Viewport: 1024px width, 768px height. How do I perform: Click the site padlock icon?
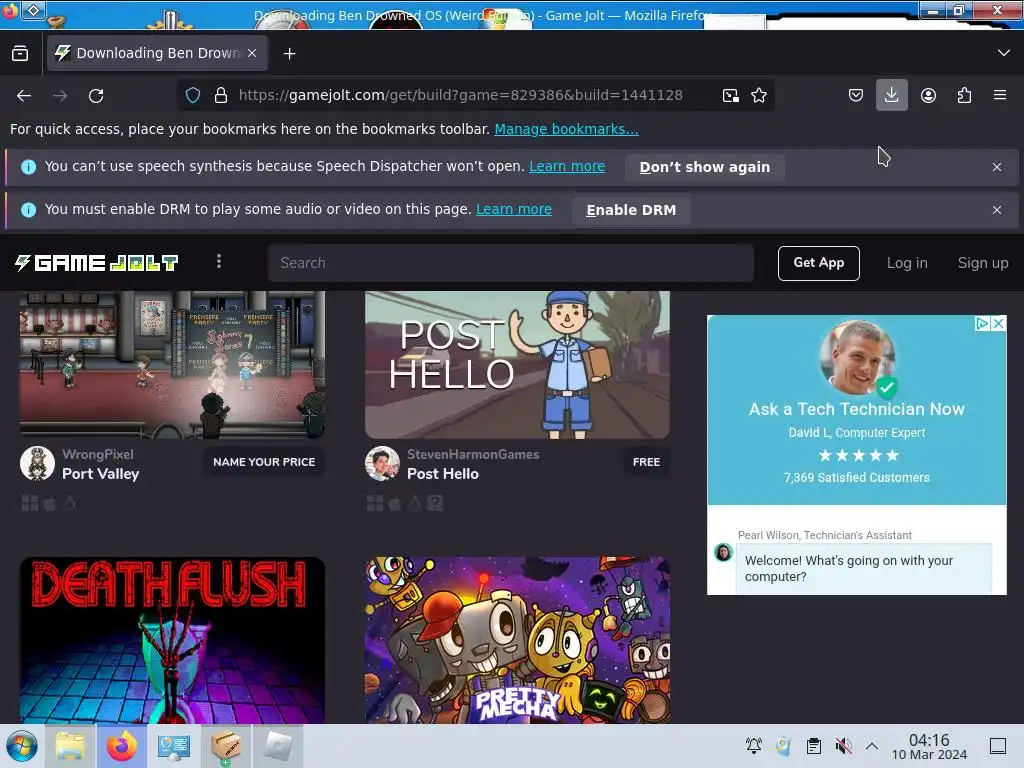click(221, 95)
